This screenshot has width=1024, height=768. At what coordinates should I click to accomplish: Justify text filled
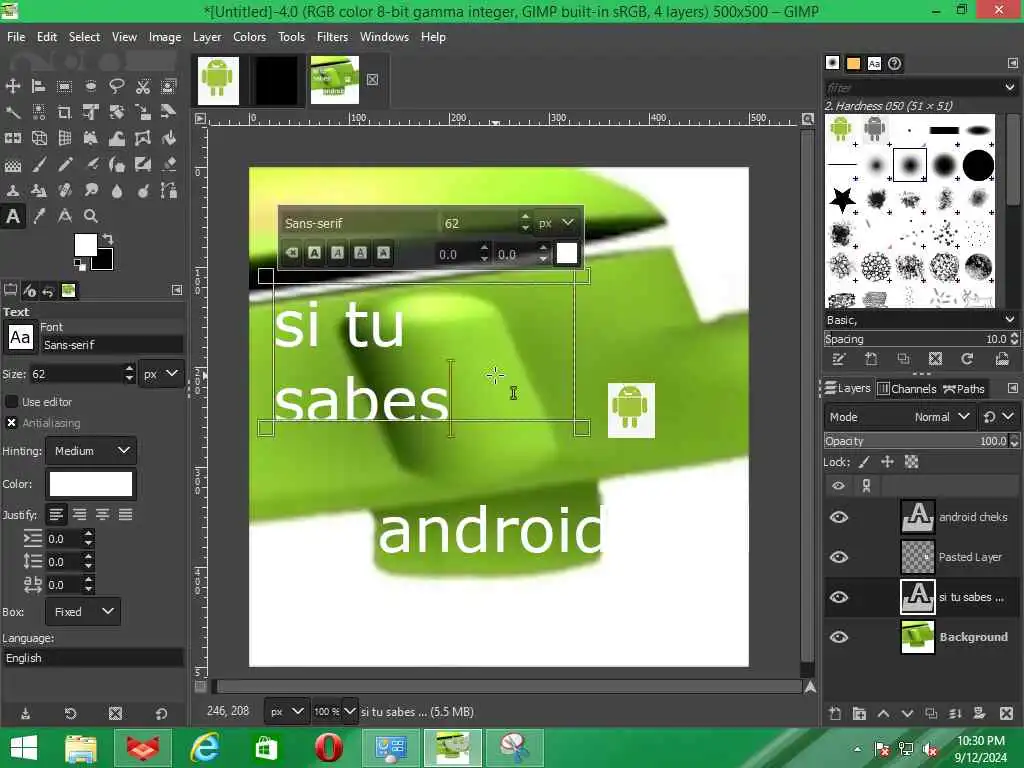125,515
